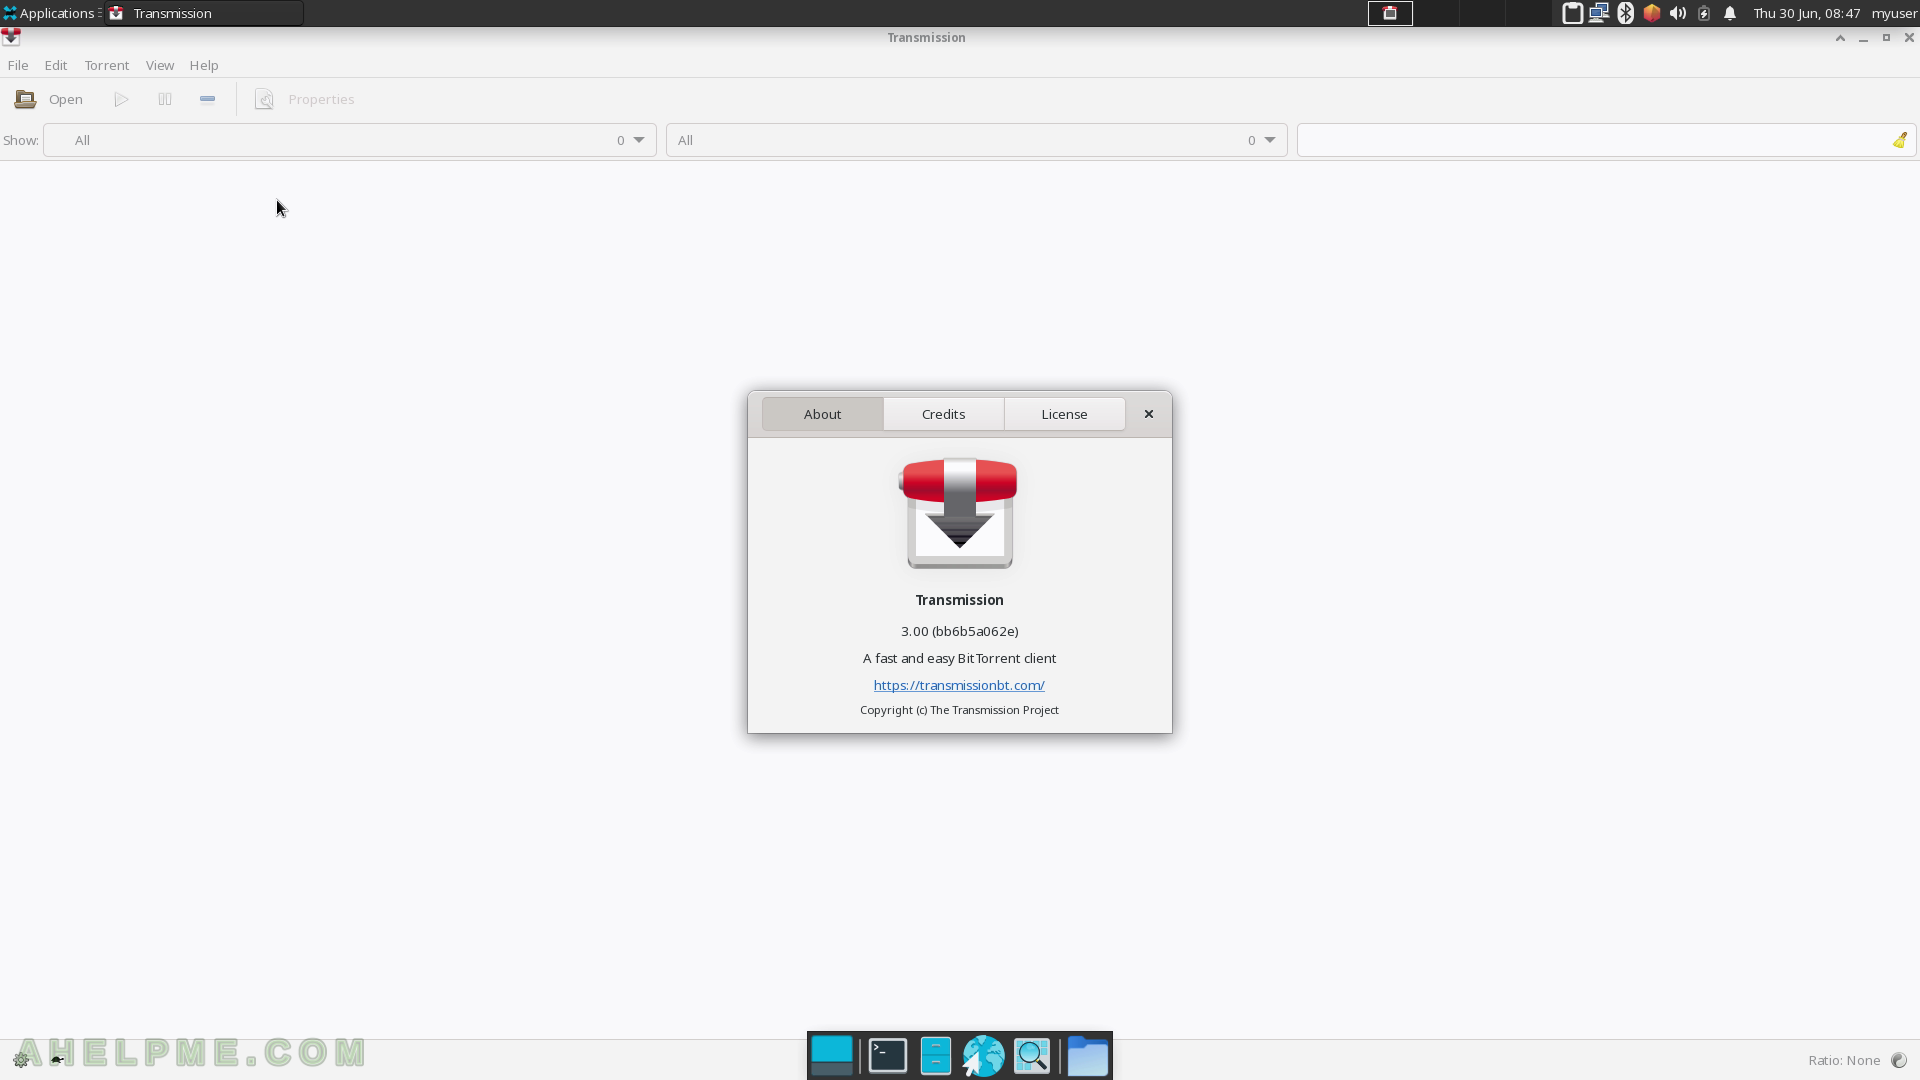Click the clock Thu 30 Jun, 08:47
Screen dimensions: 1920x1080
point(1807,13)
